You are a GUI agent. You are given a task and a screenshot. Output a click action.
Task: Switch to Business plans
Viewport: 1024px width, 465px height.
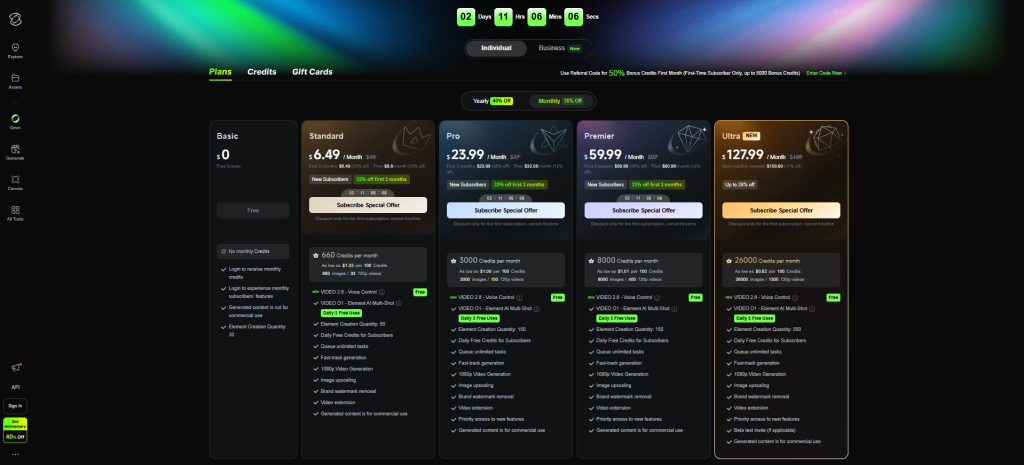pyautogui.click(x=560, y=48)
